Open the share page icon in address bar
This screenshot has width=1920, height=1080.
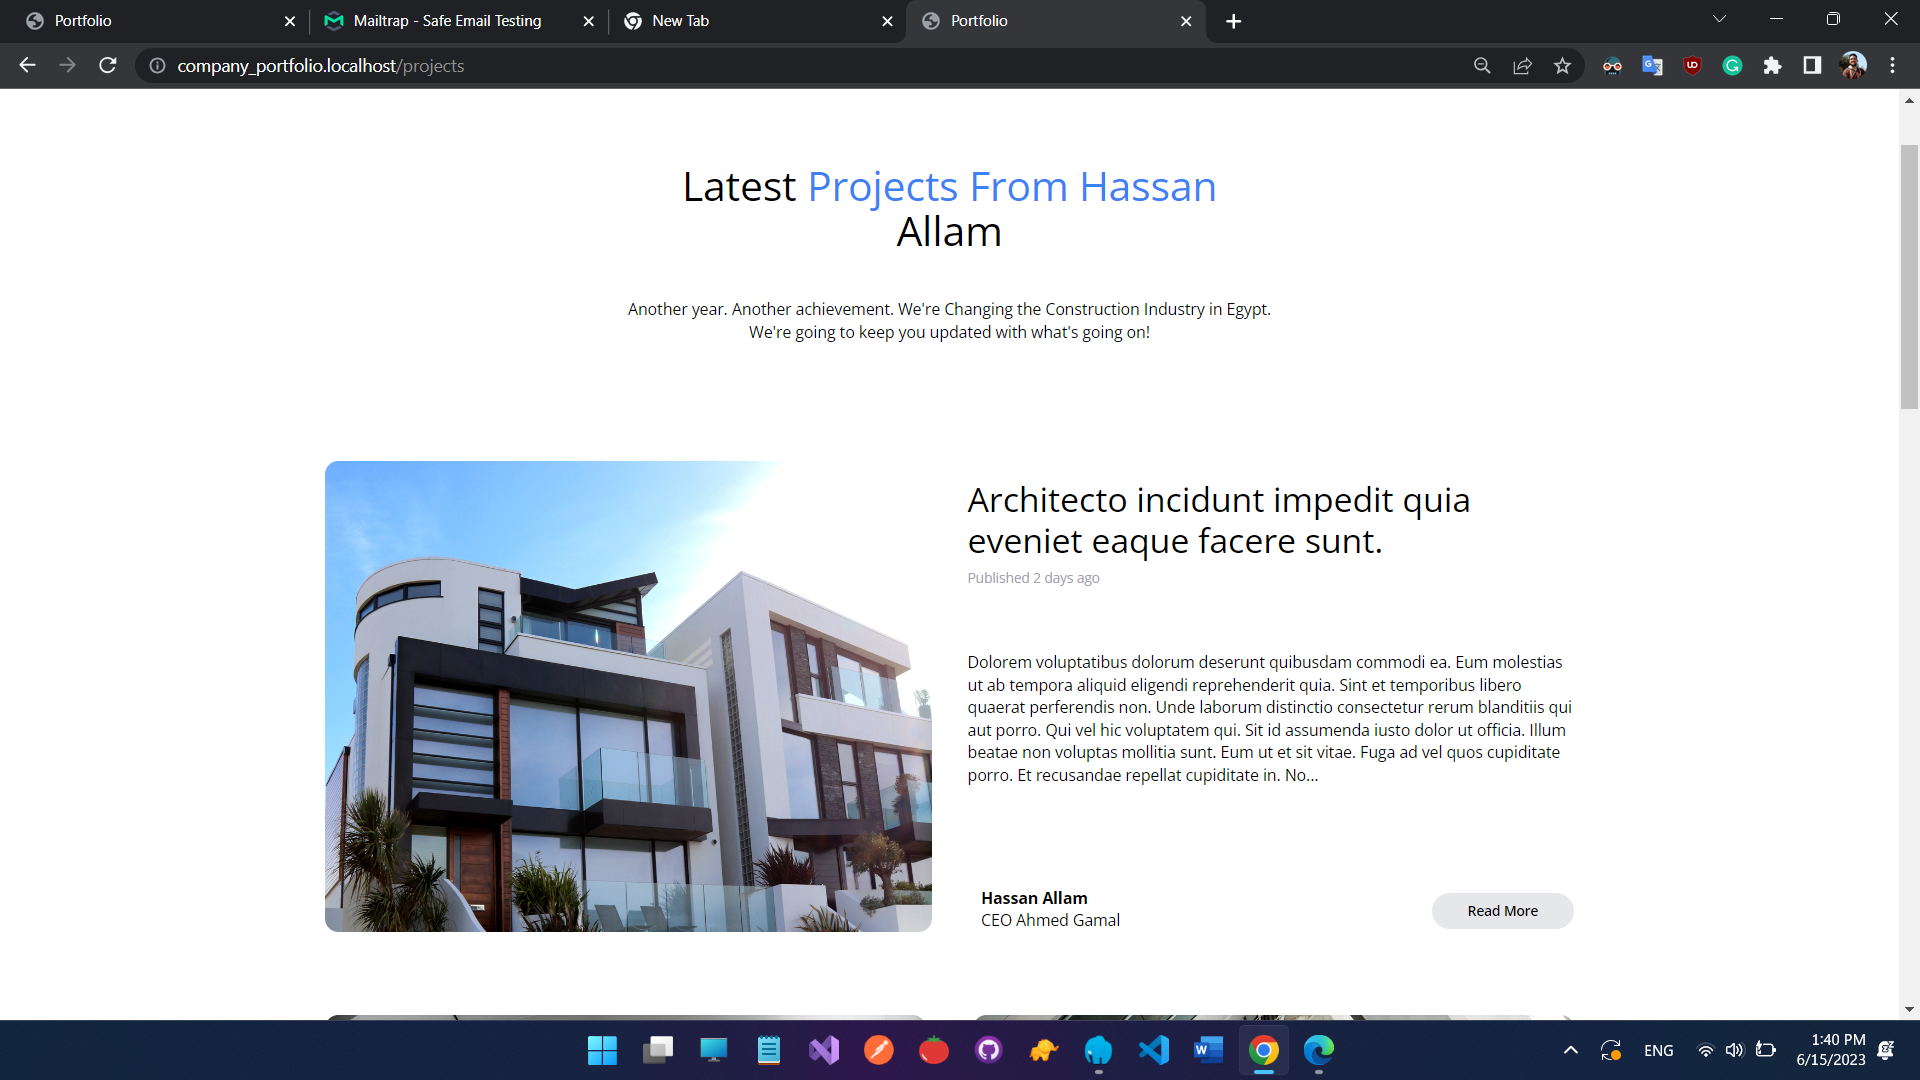point(1522,66)
